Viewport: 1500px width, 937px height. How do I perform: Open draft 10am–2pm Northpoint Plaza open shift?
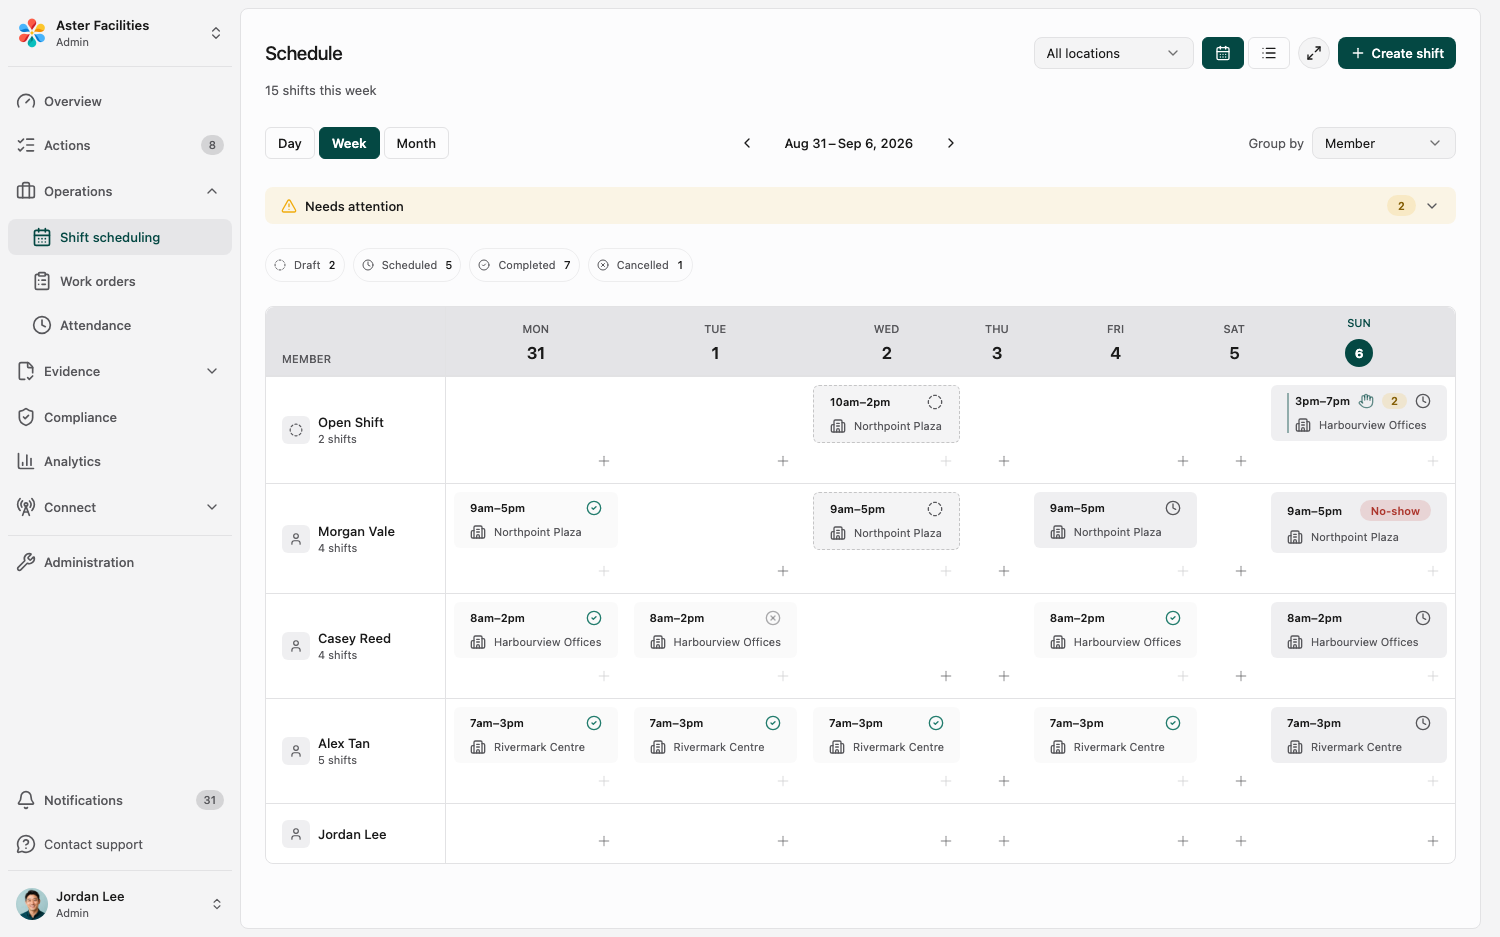click(x=886, y=414)
